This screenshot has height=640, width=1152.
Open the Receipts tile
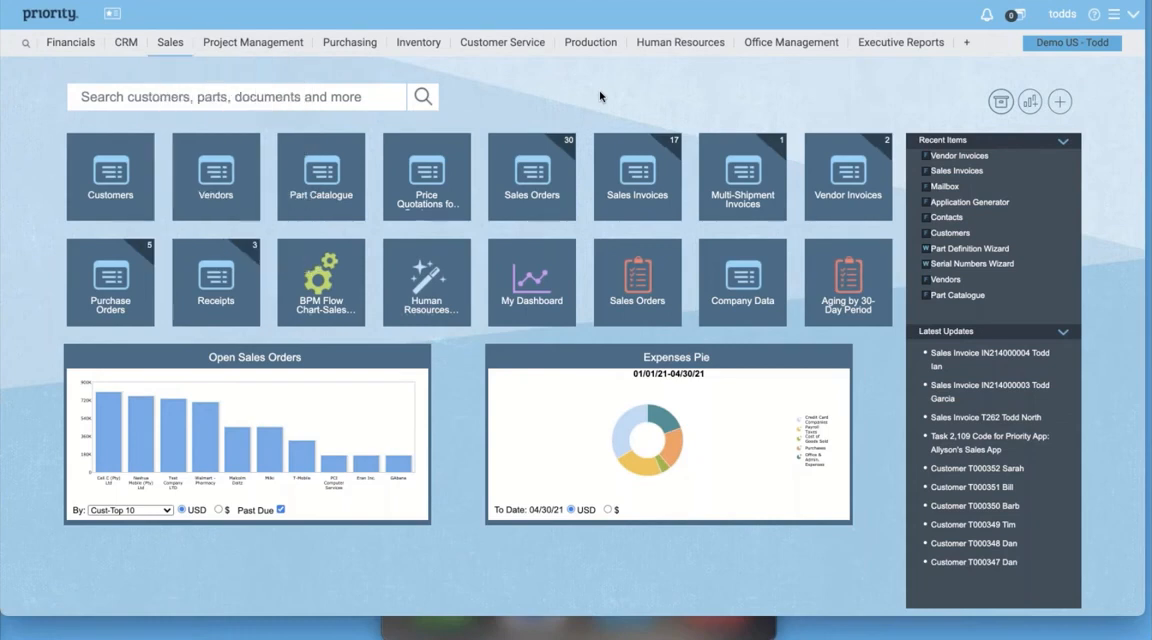coord(216,282)
